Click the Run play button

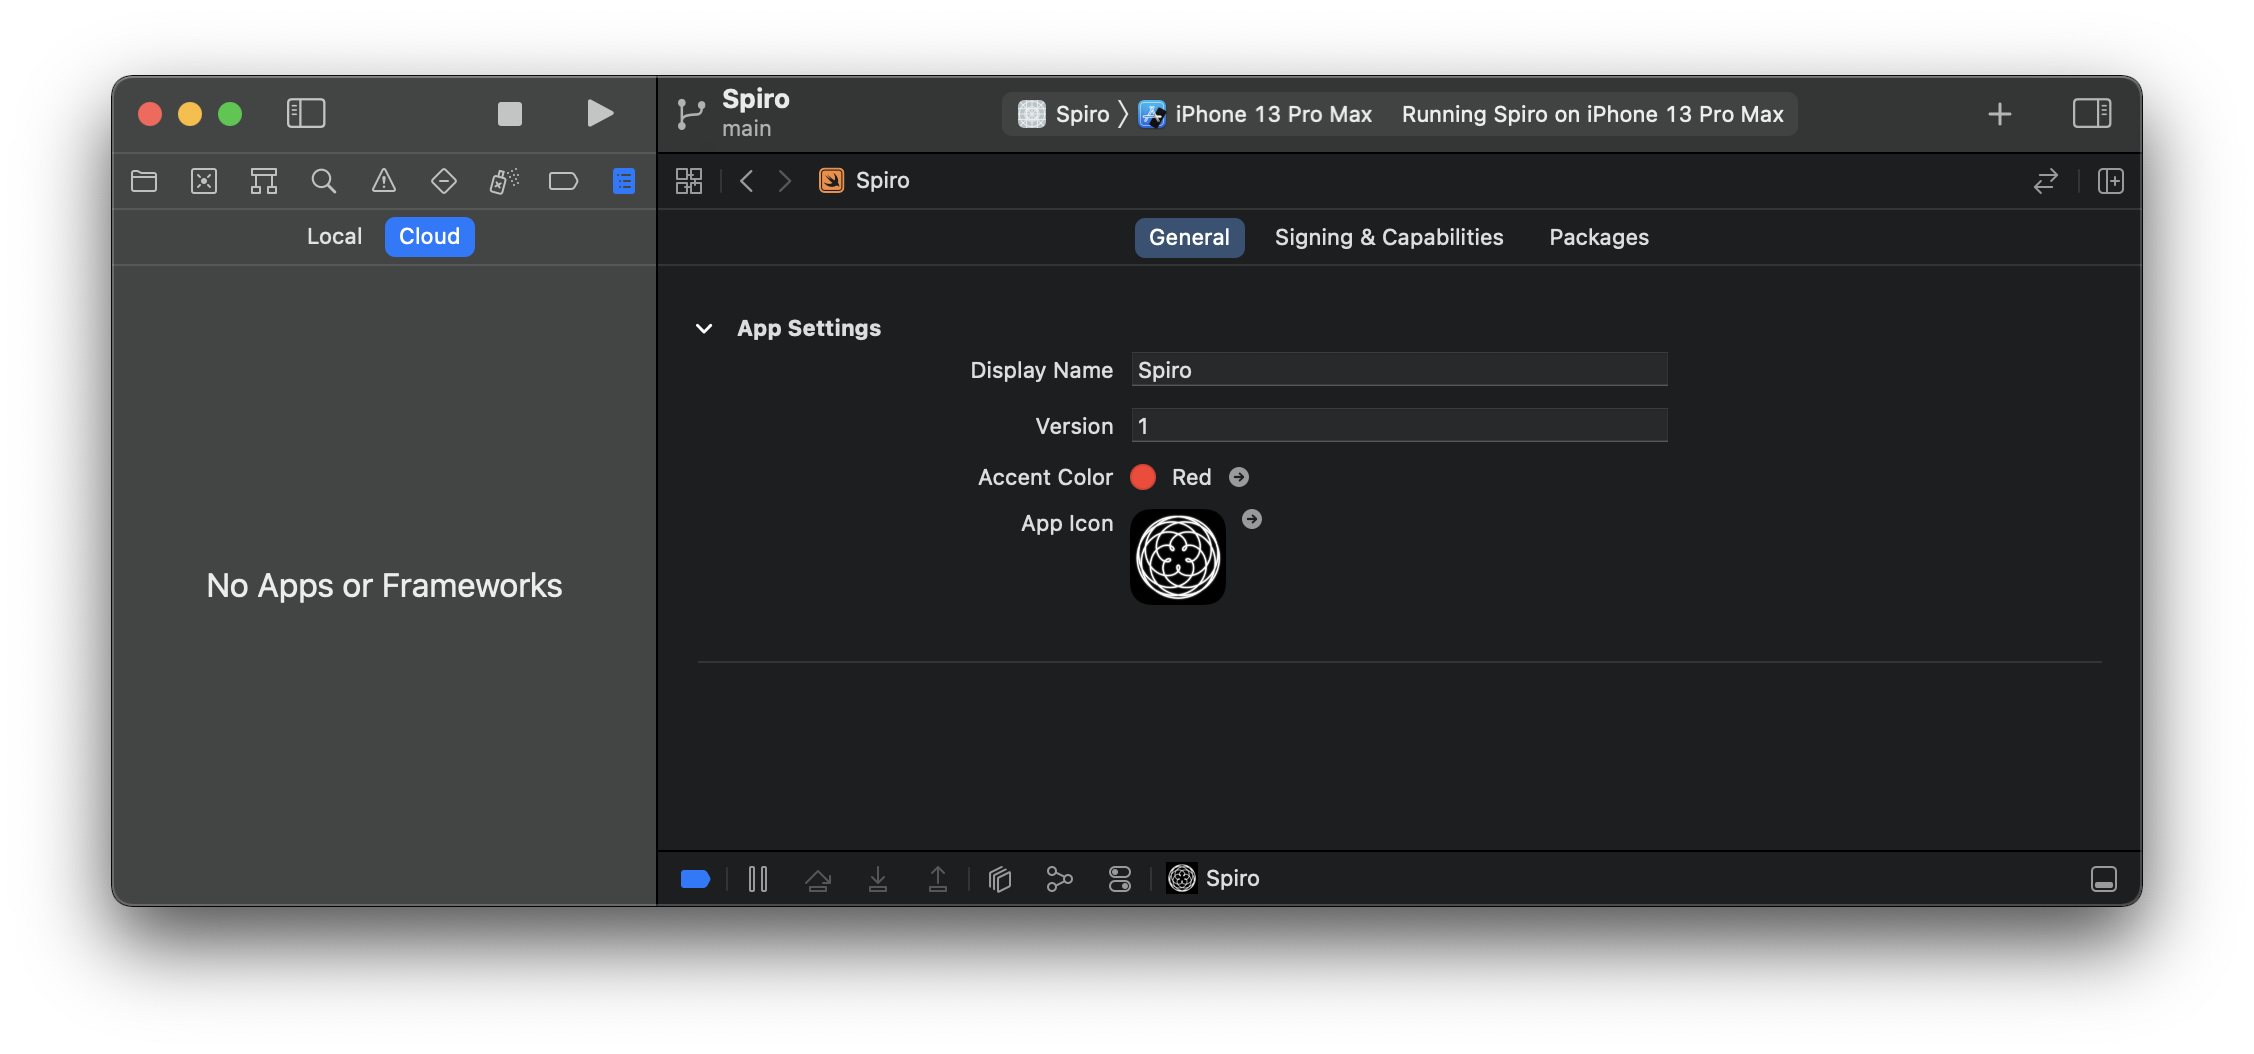[599, 113]
